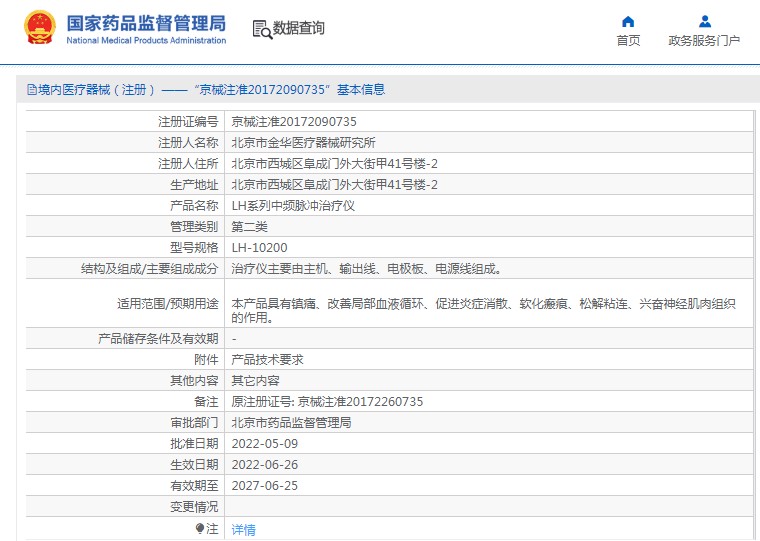Click the national emblem logo
The width and height of the screenshot is (760, 541).
coord(40,28)
